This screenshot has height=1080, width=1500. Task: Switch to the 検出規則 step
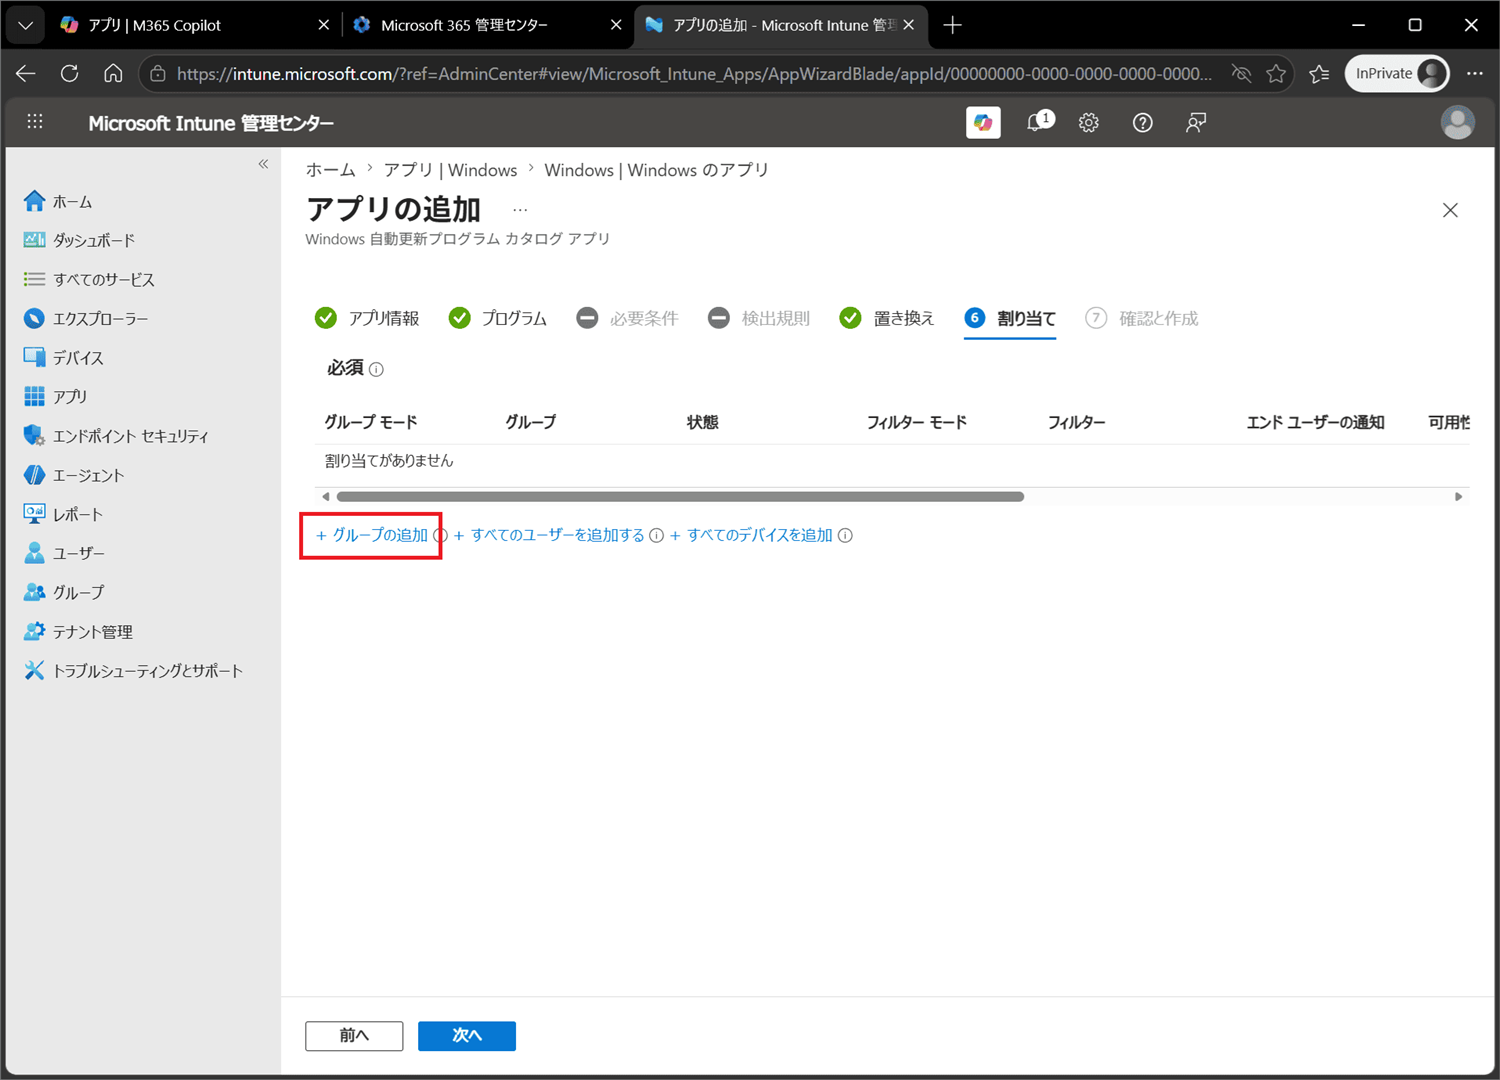coord(759,318)
